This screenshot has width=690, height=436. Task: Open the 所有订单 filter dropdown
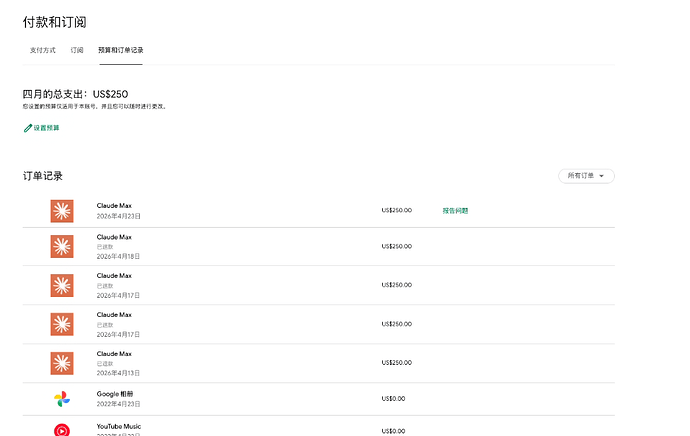tap(586, 176)
